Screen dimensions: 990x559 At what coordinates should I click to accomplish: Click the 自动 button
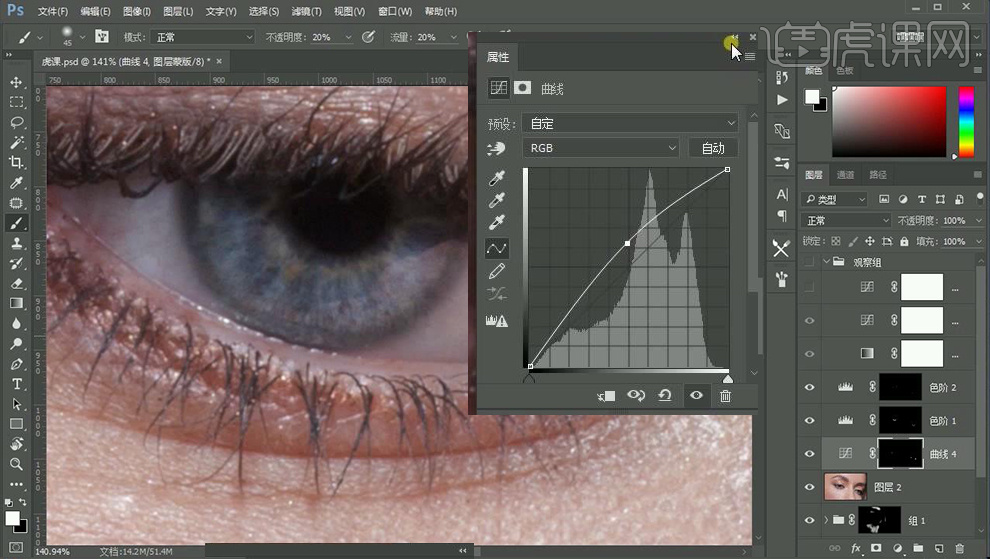click(713, 148)
